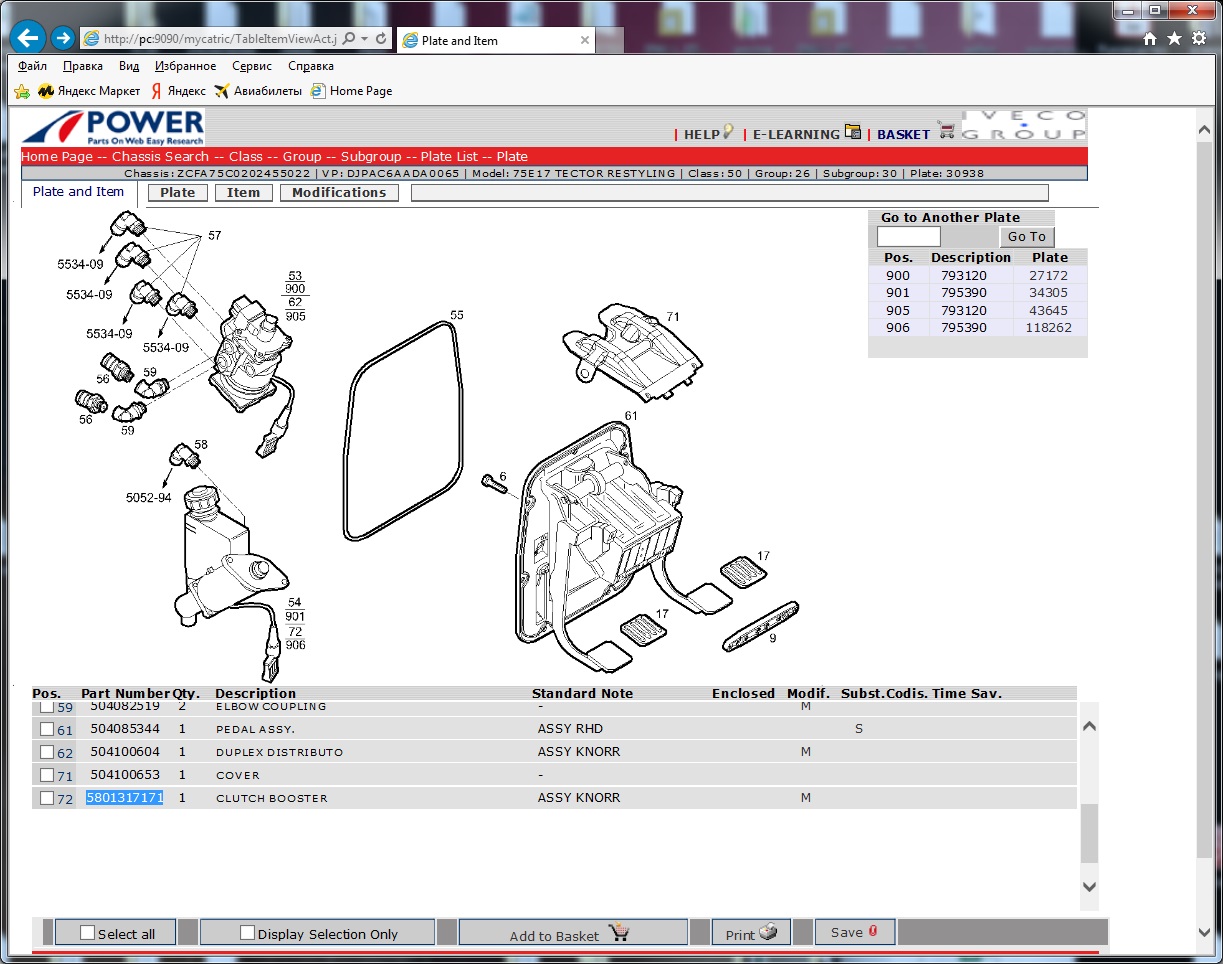Click the Go To button
The image size is (1223, 964).
(1027, 237)
